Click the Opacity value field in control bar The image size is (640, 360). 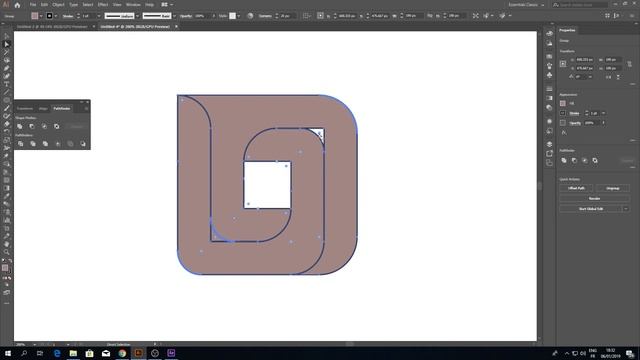202,16
